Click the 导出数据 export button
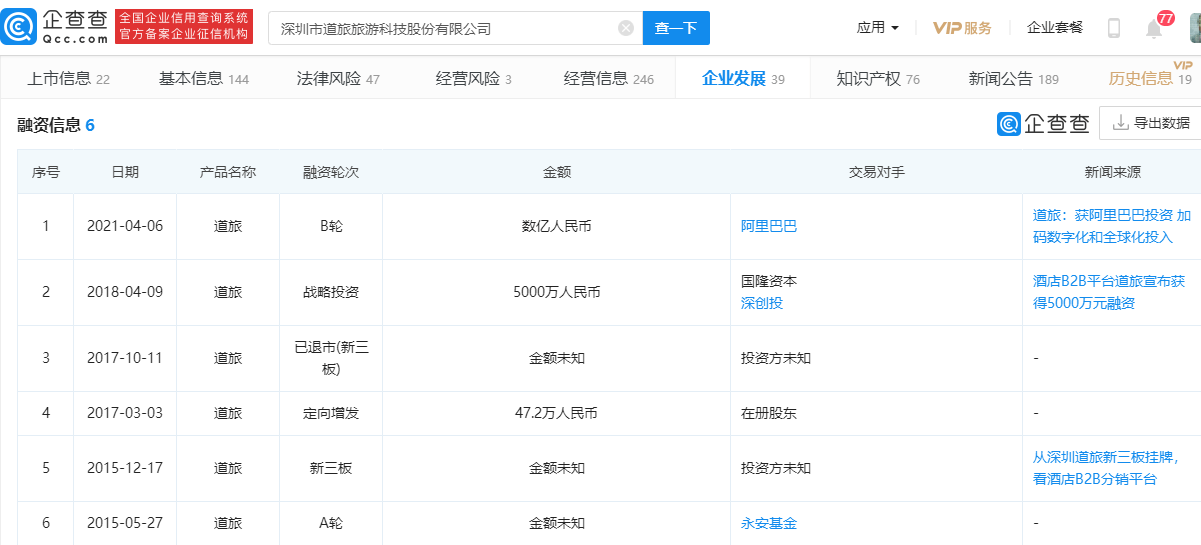 [x=1150, y=123]
